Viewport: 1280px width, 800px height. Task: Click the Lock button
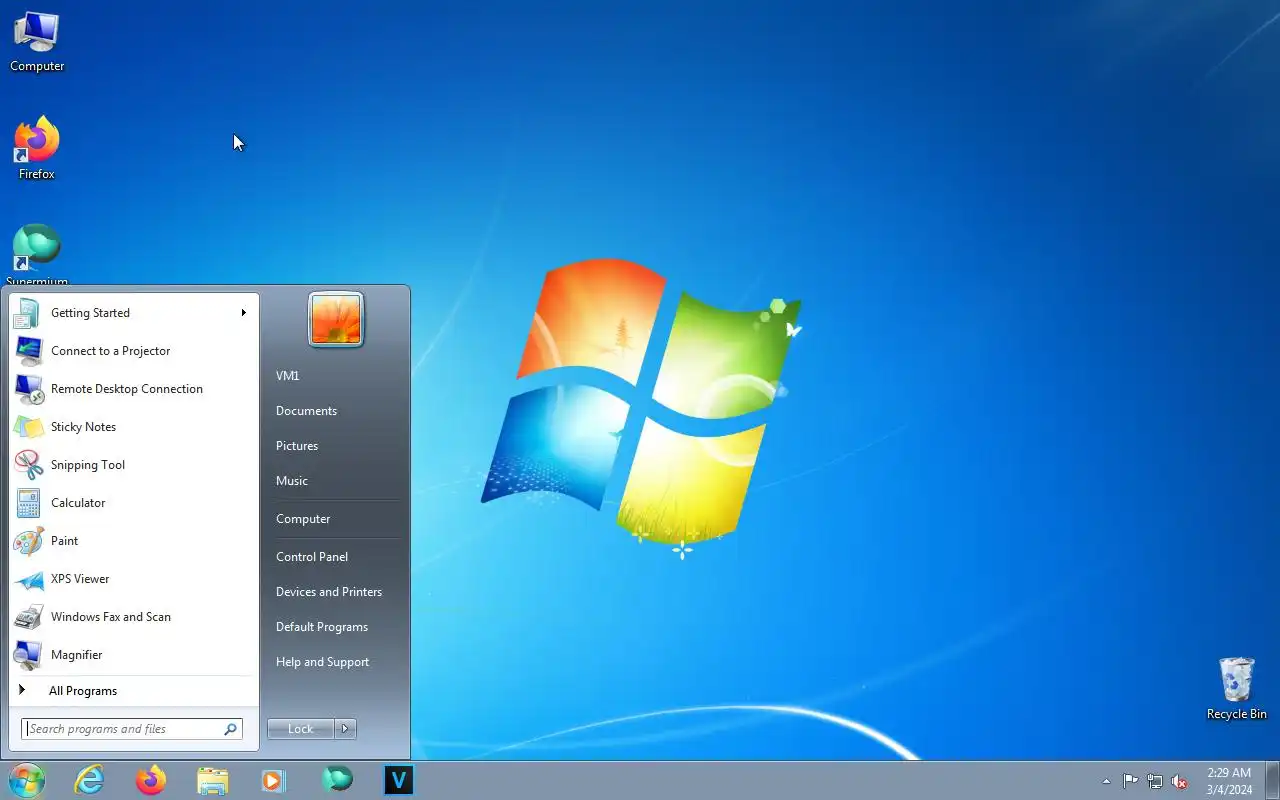(x=300, y=729)
